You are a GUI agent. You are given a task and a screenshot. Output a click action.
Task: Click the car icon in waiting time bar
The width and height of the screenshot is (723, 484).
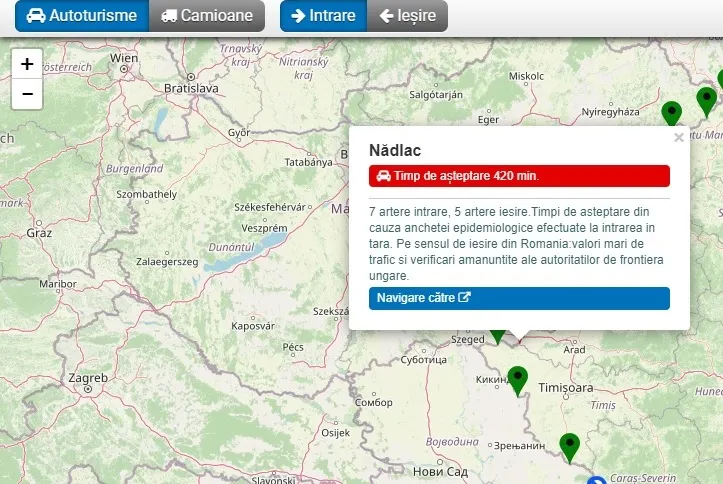[384, 176]
